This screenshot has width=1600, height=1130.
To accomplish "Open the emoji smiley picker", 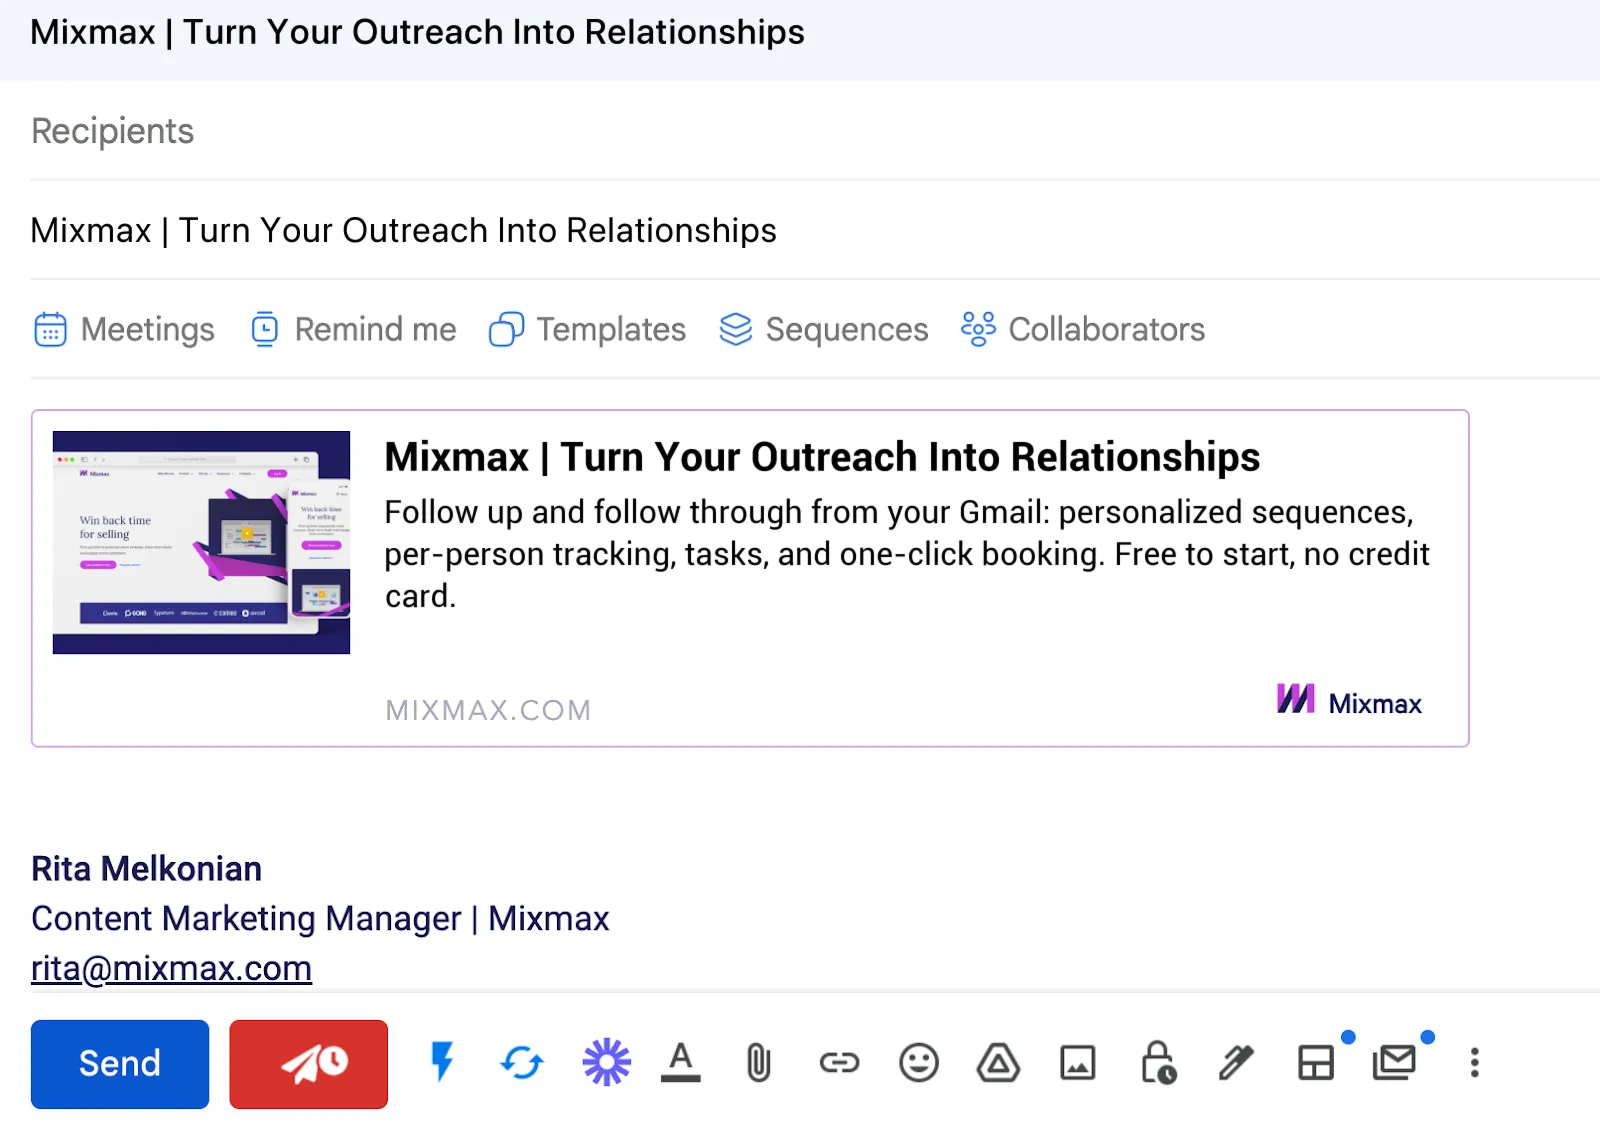I will 919,1062.
